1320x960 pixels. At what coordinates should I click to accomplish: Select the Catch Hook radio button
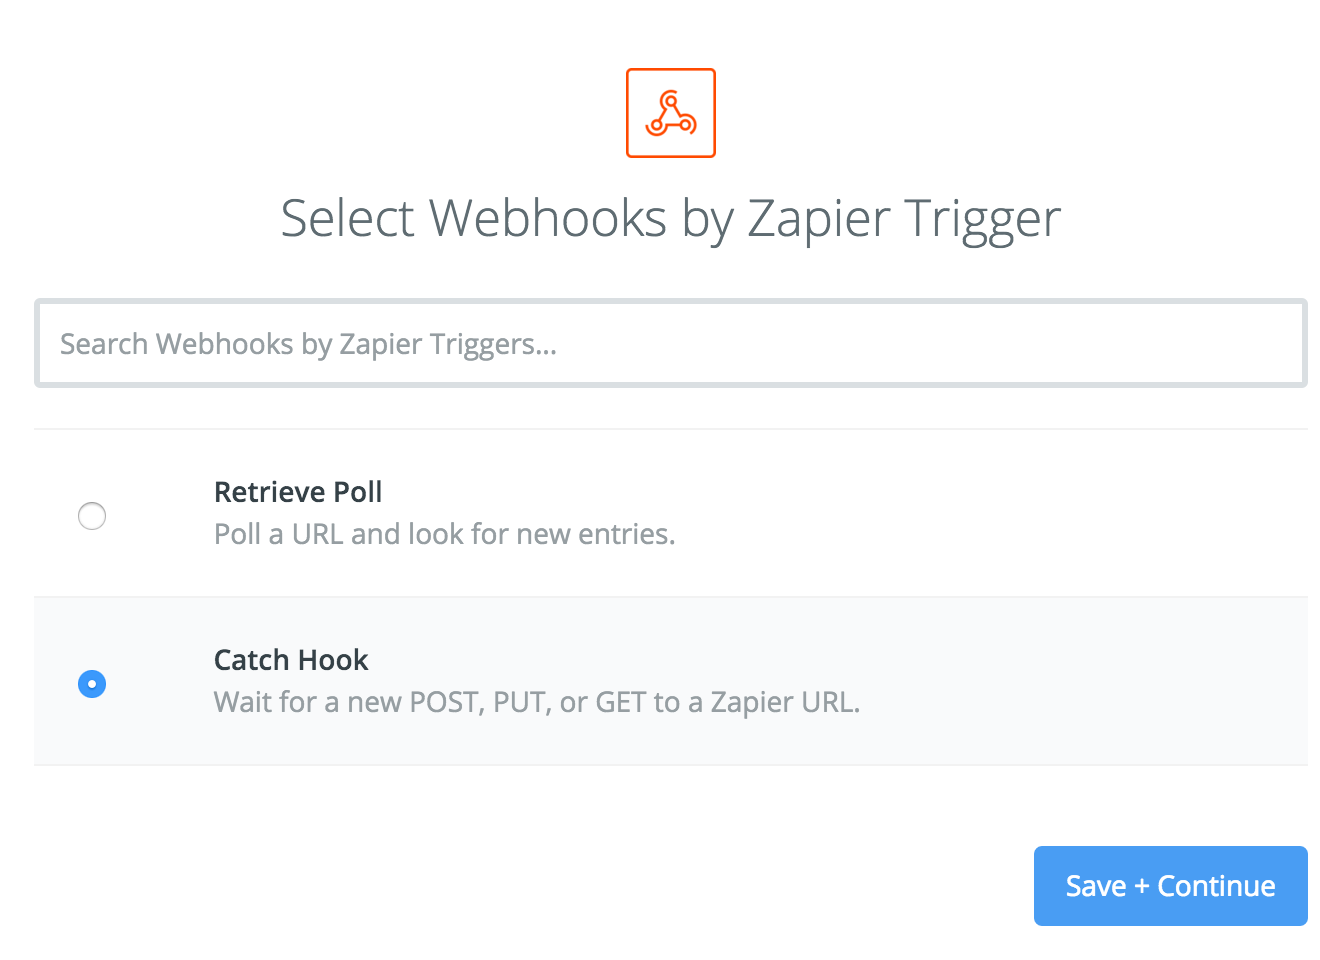pos(92,684)
